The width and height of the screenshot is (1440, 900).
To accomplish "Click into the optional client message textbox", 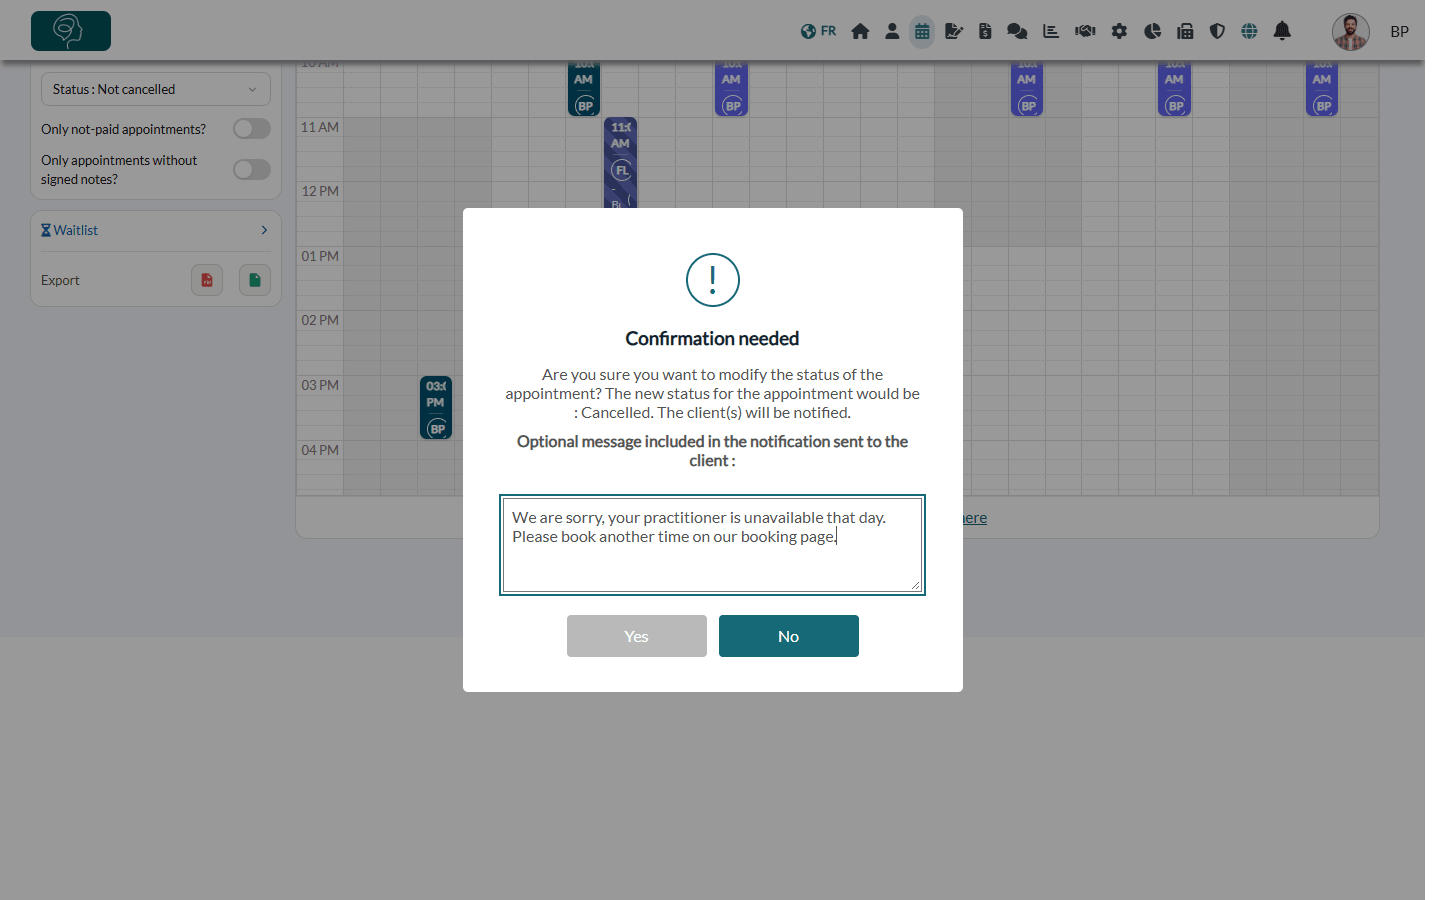I will tap(712, 545).
